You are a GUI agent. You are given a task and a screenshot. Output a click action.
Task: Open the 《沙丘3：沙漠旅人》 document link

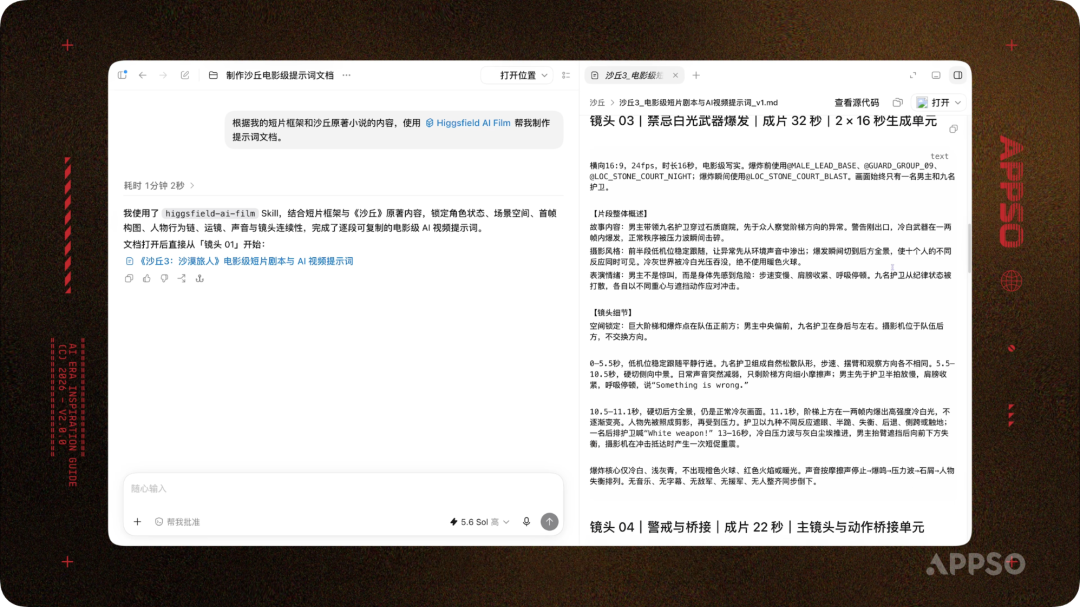(239, 261)
